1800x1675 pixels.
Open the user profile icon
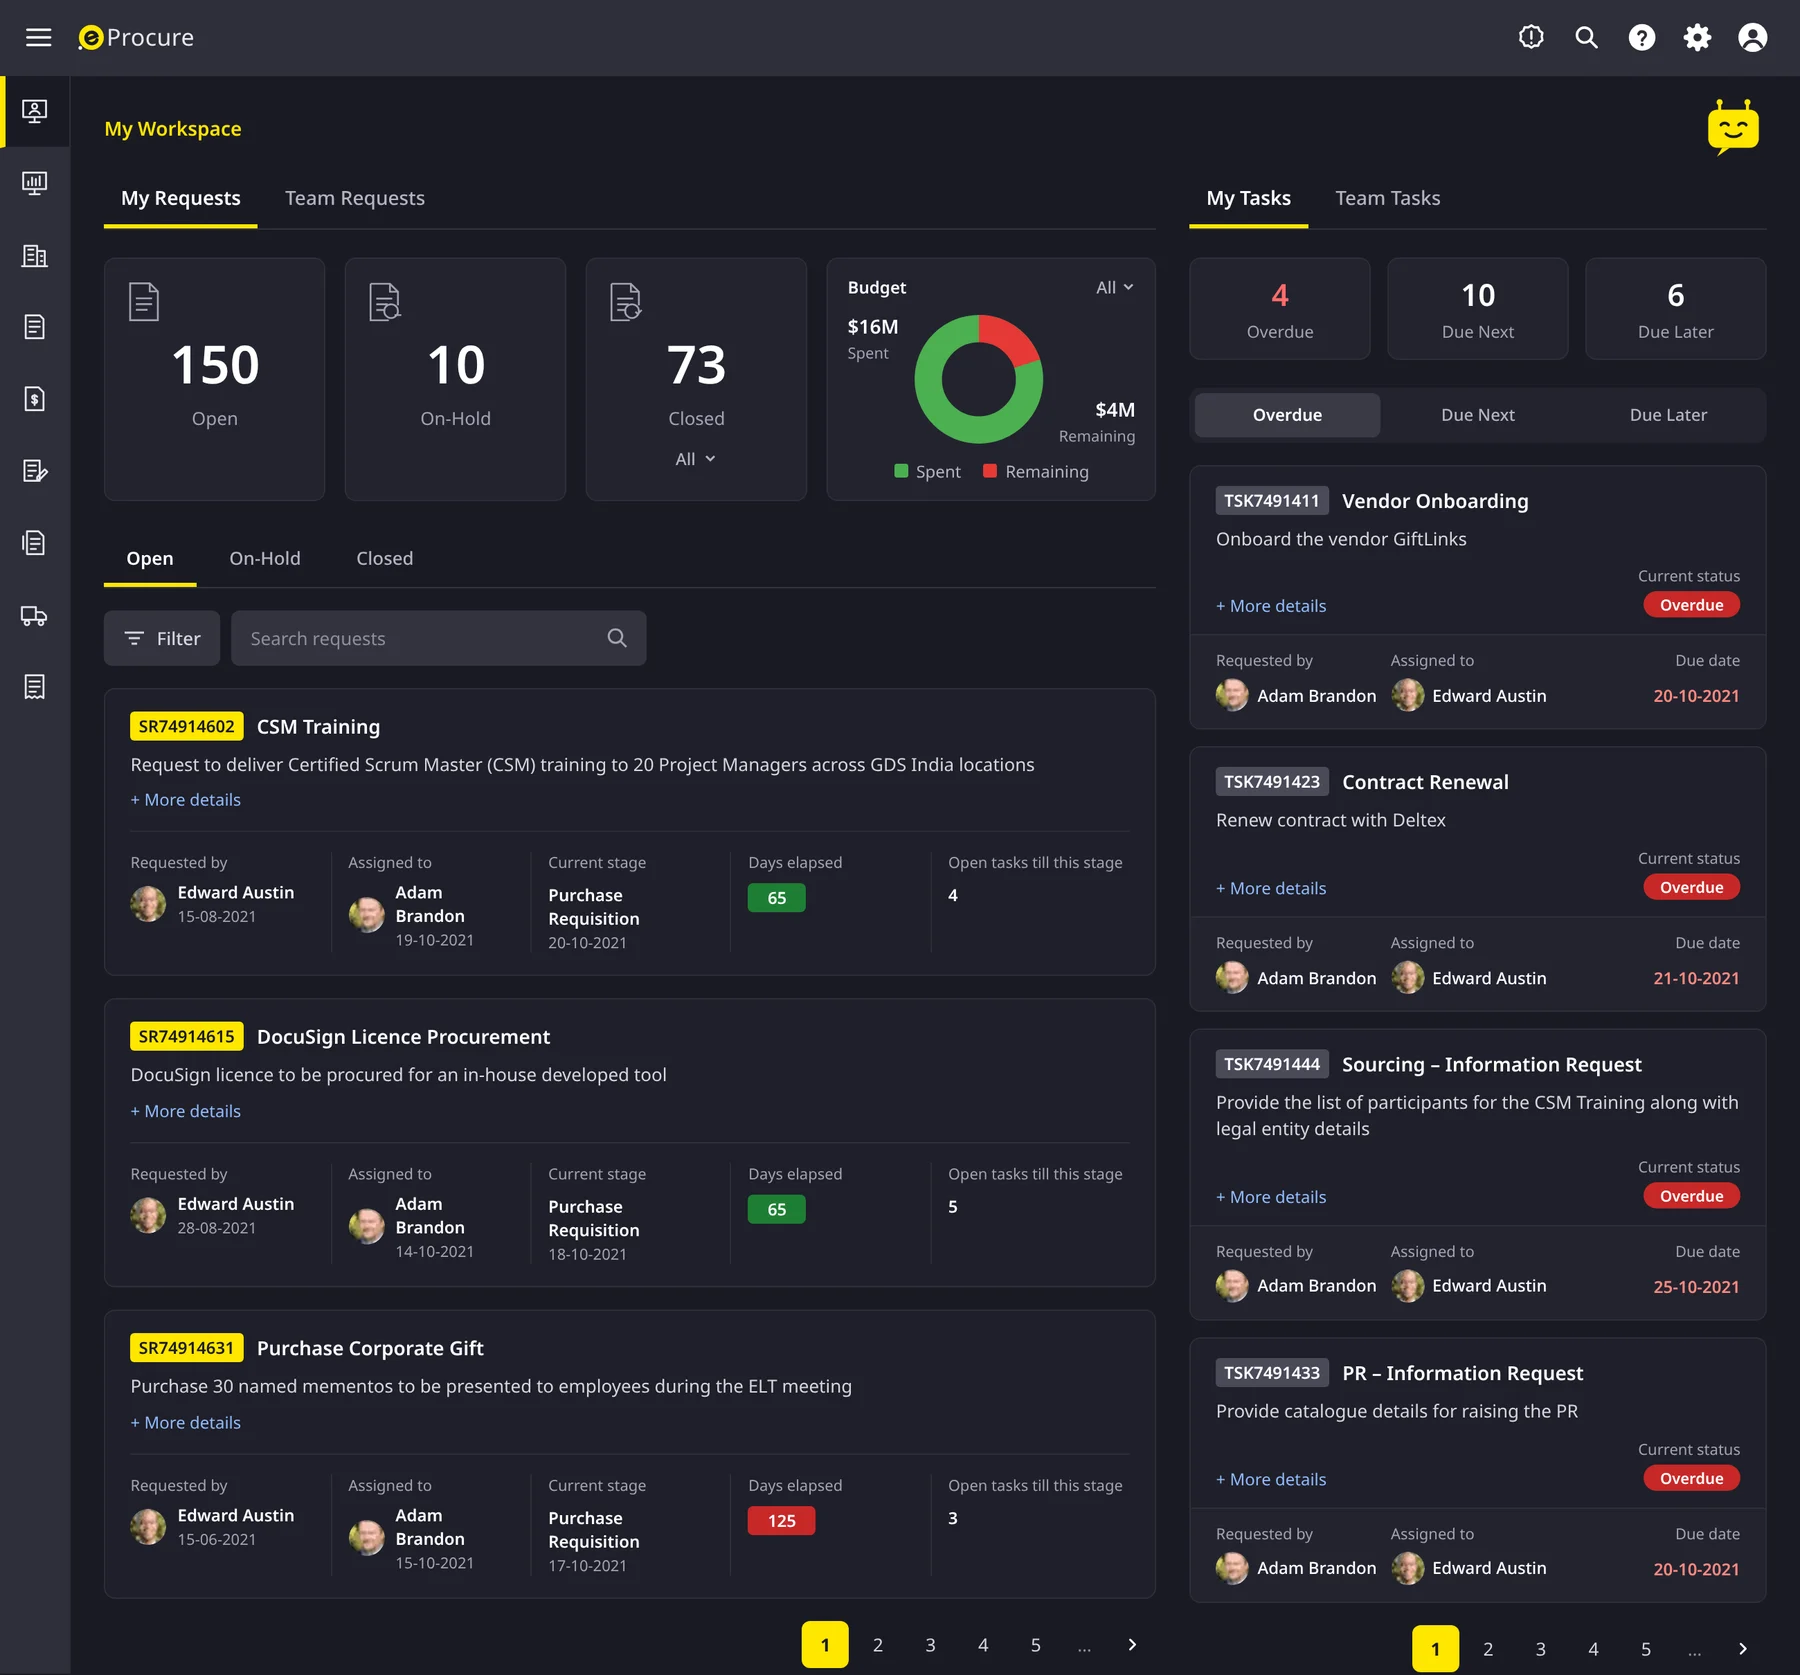[x=1752, y=37]
